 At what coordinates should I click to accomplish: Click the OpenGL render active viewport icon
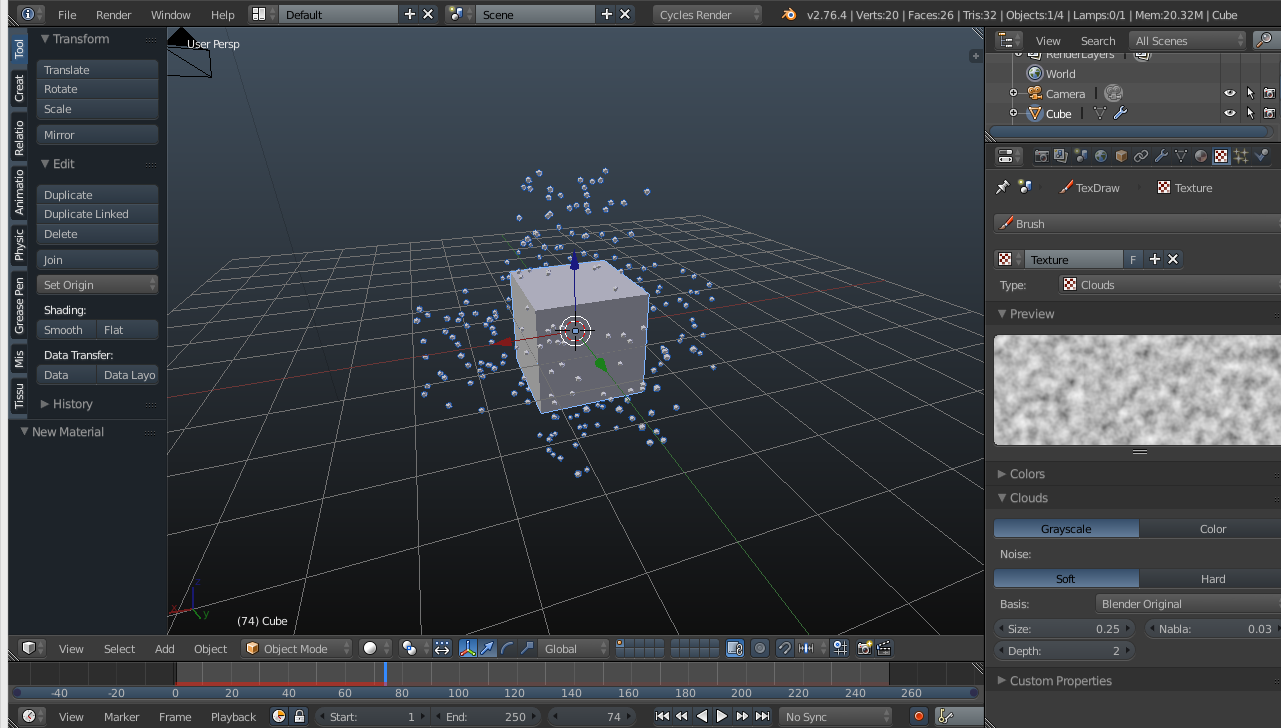point(864,648)
